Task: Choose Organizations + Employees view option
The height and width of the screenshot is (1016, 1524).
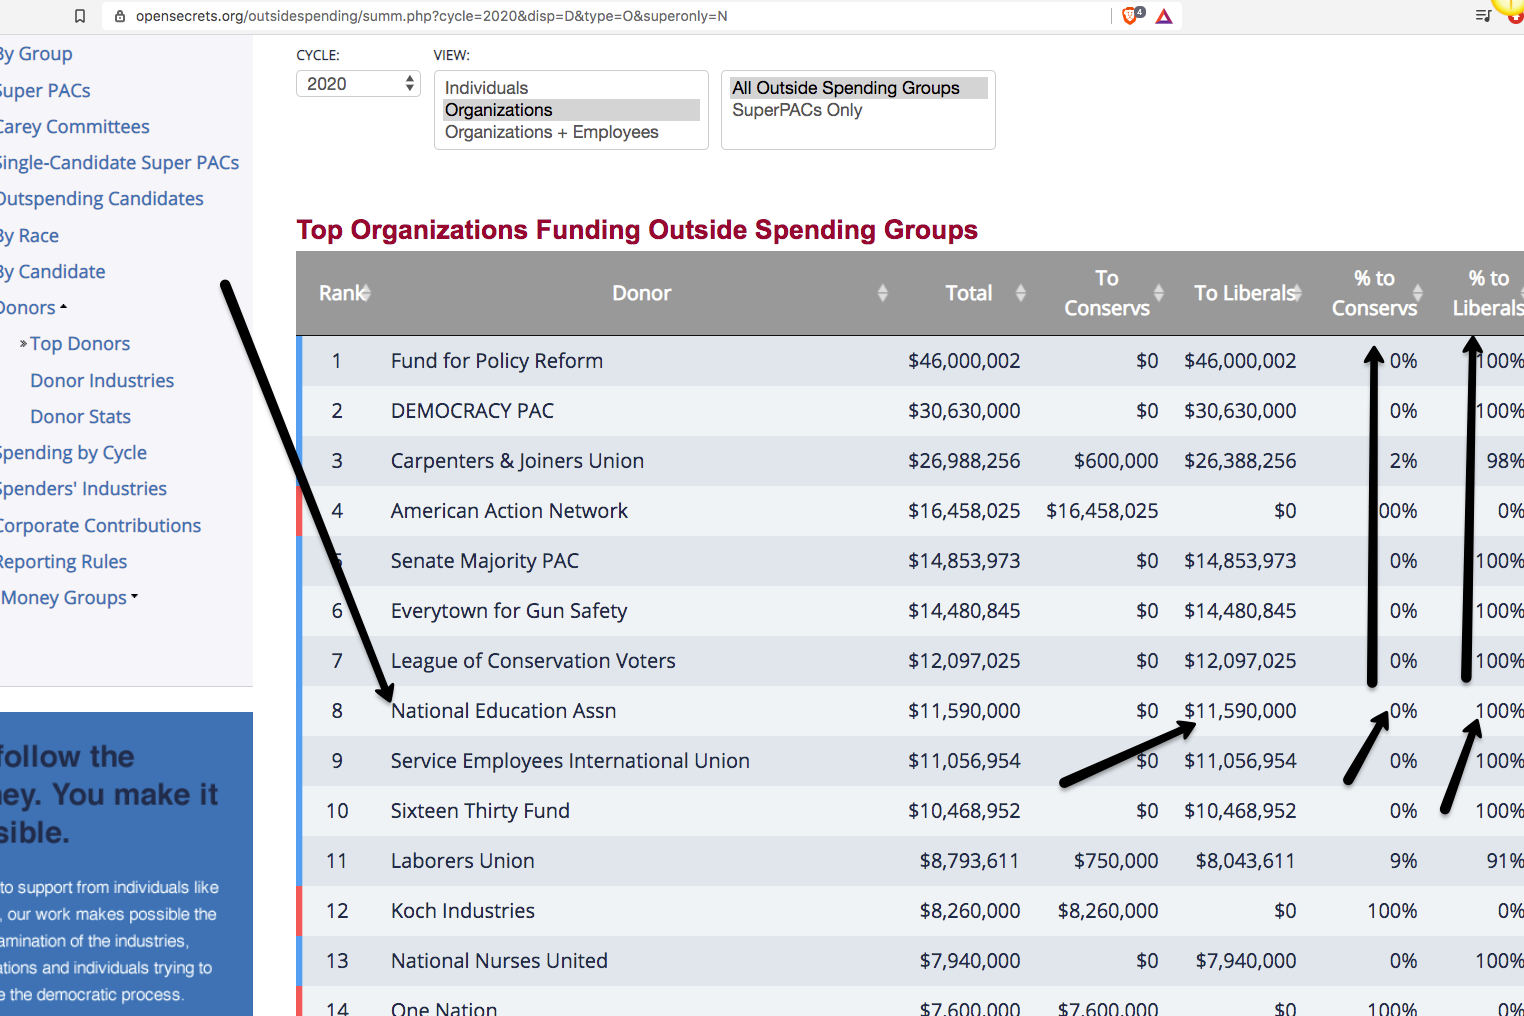Action: [551, 132]
